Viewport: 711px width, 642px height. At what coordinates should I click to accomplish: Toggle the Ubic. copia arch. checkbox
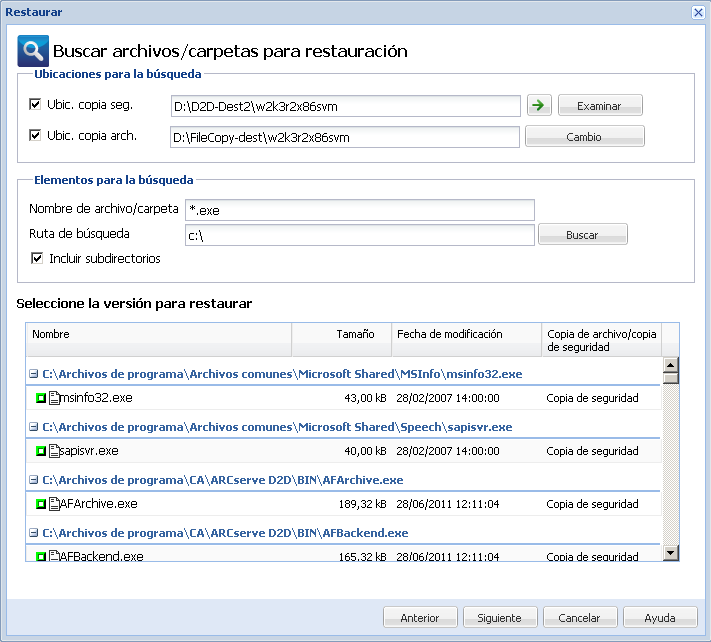click(x=36, y=135)
